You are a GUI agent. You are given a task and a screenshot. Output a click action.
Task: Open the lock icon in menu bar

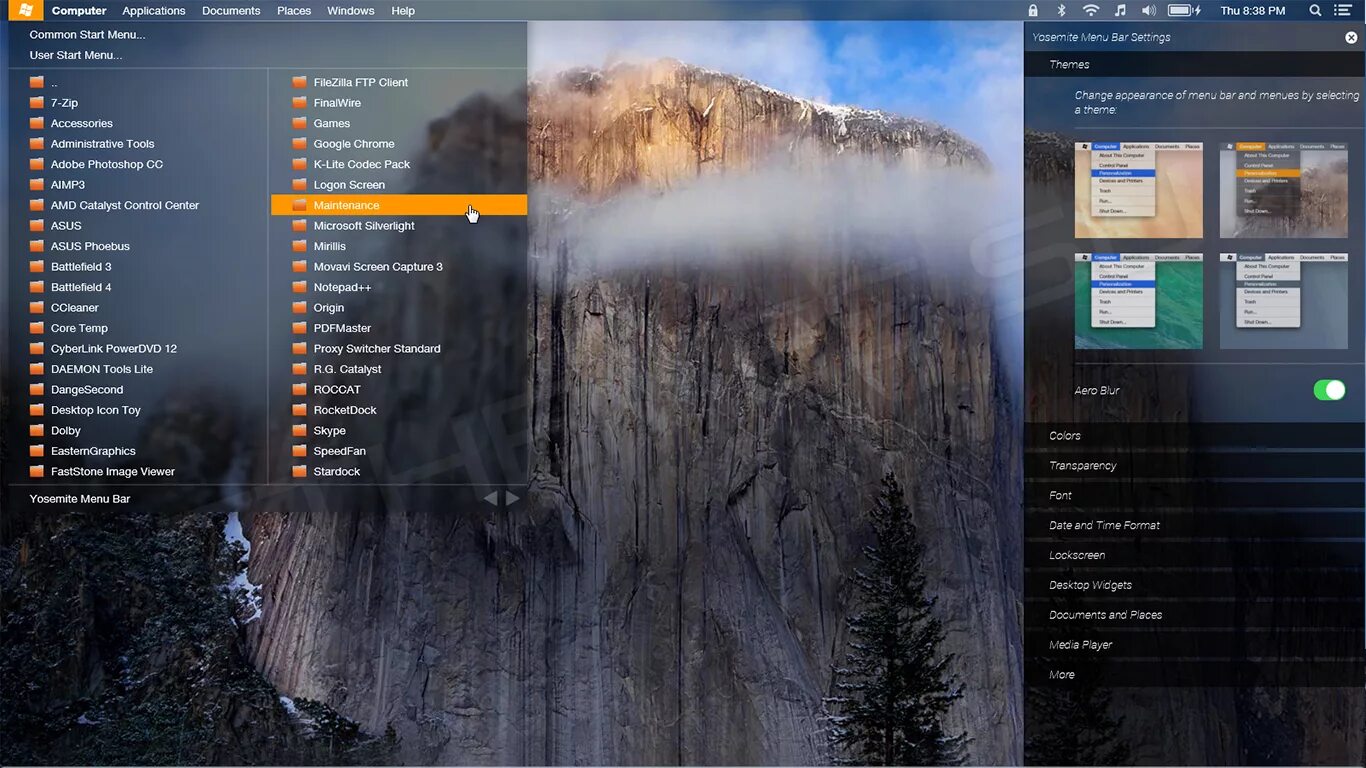pyautogui.click(x=1033, y=10)
